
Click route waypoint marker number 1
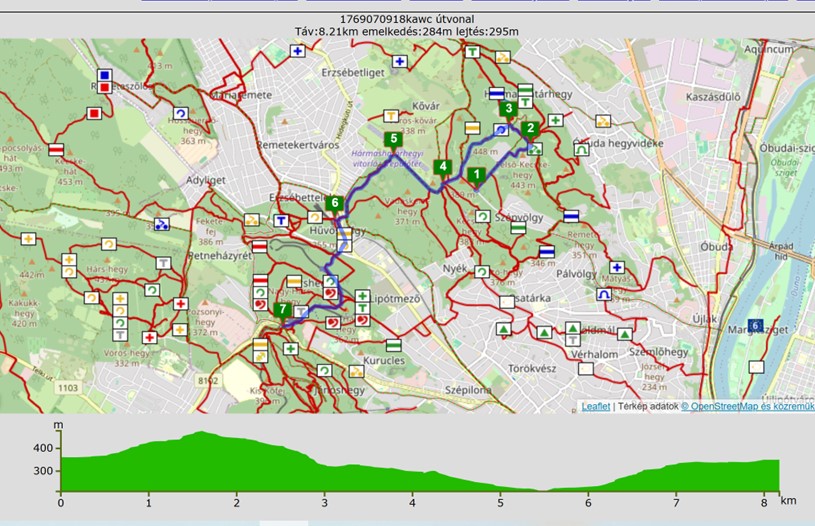point(476,175)
